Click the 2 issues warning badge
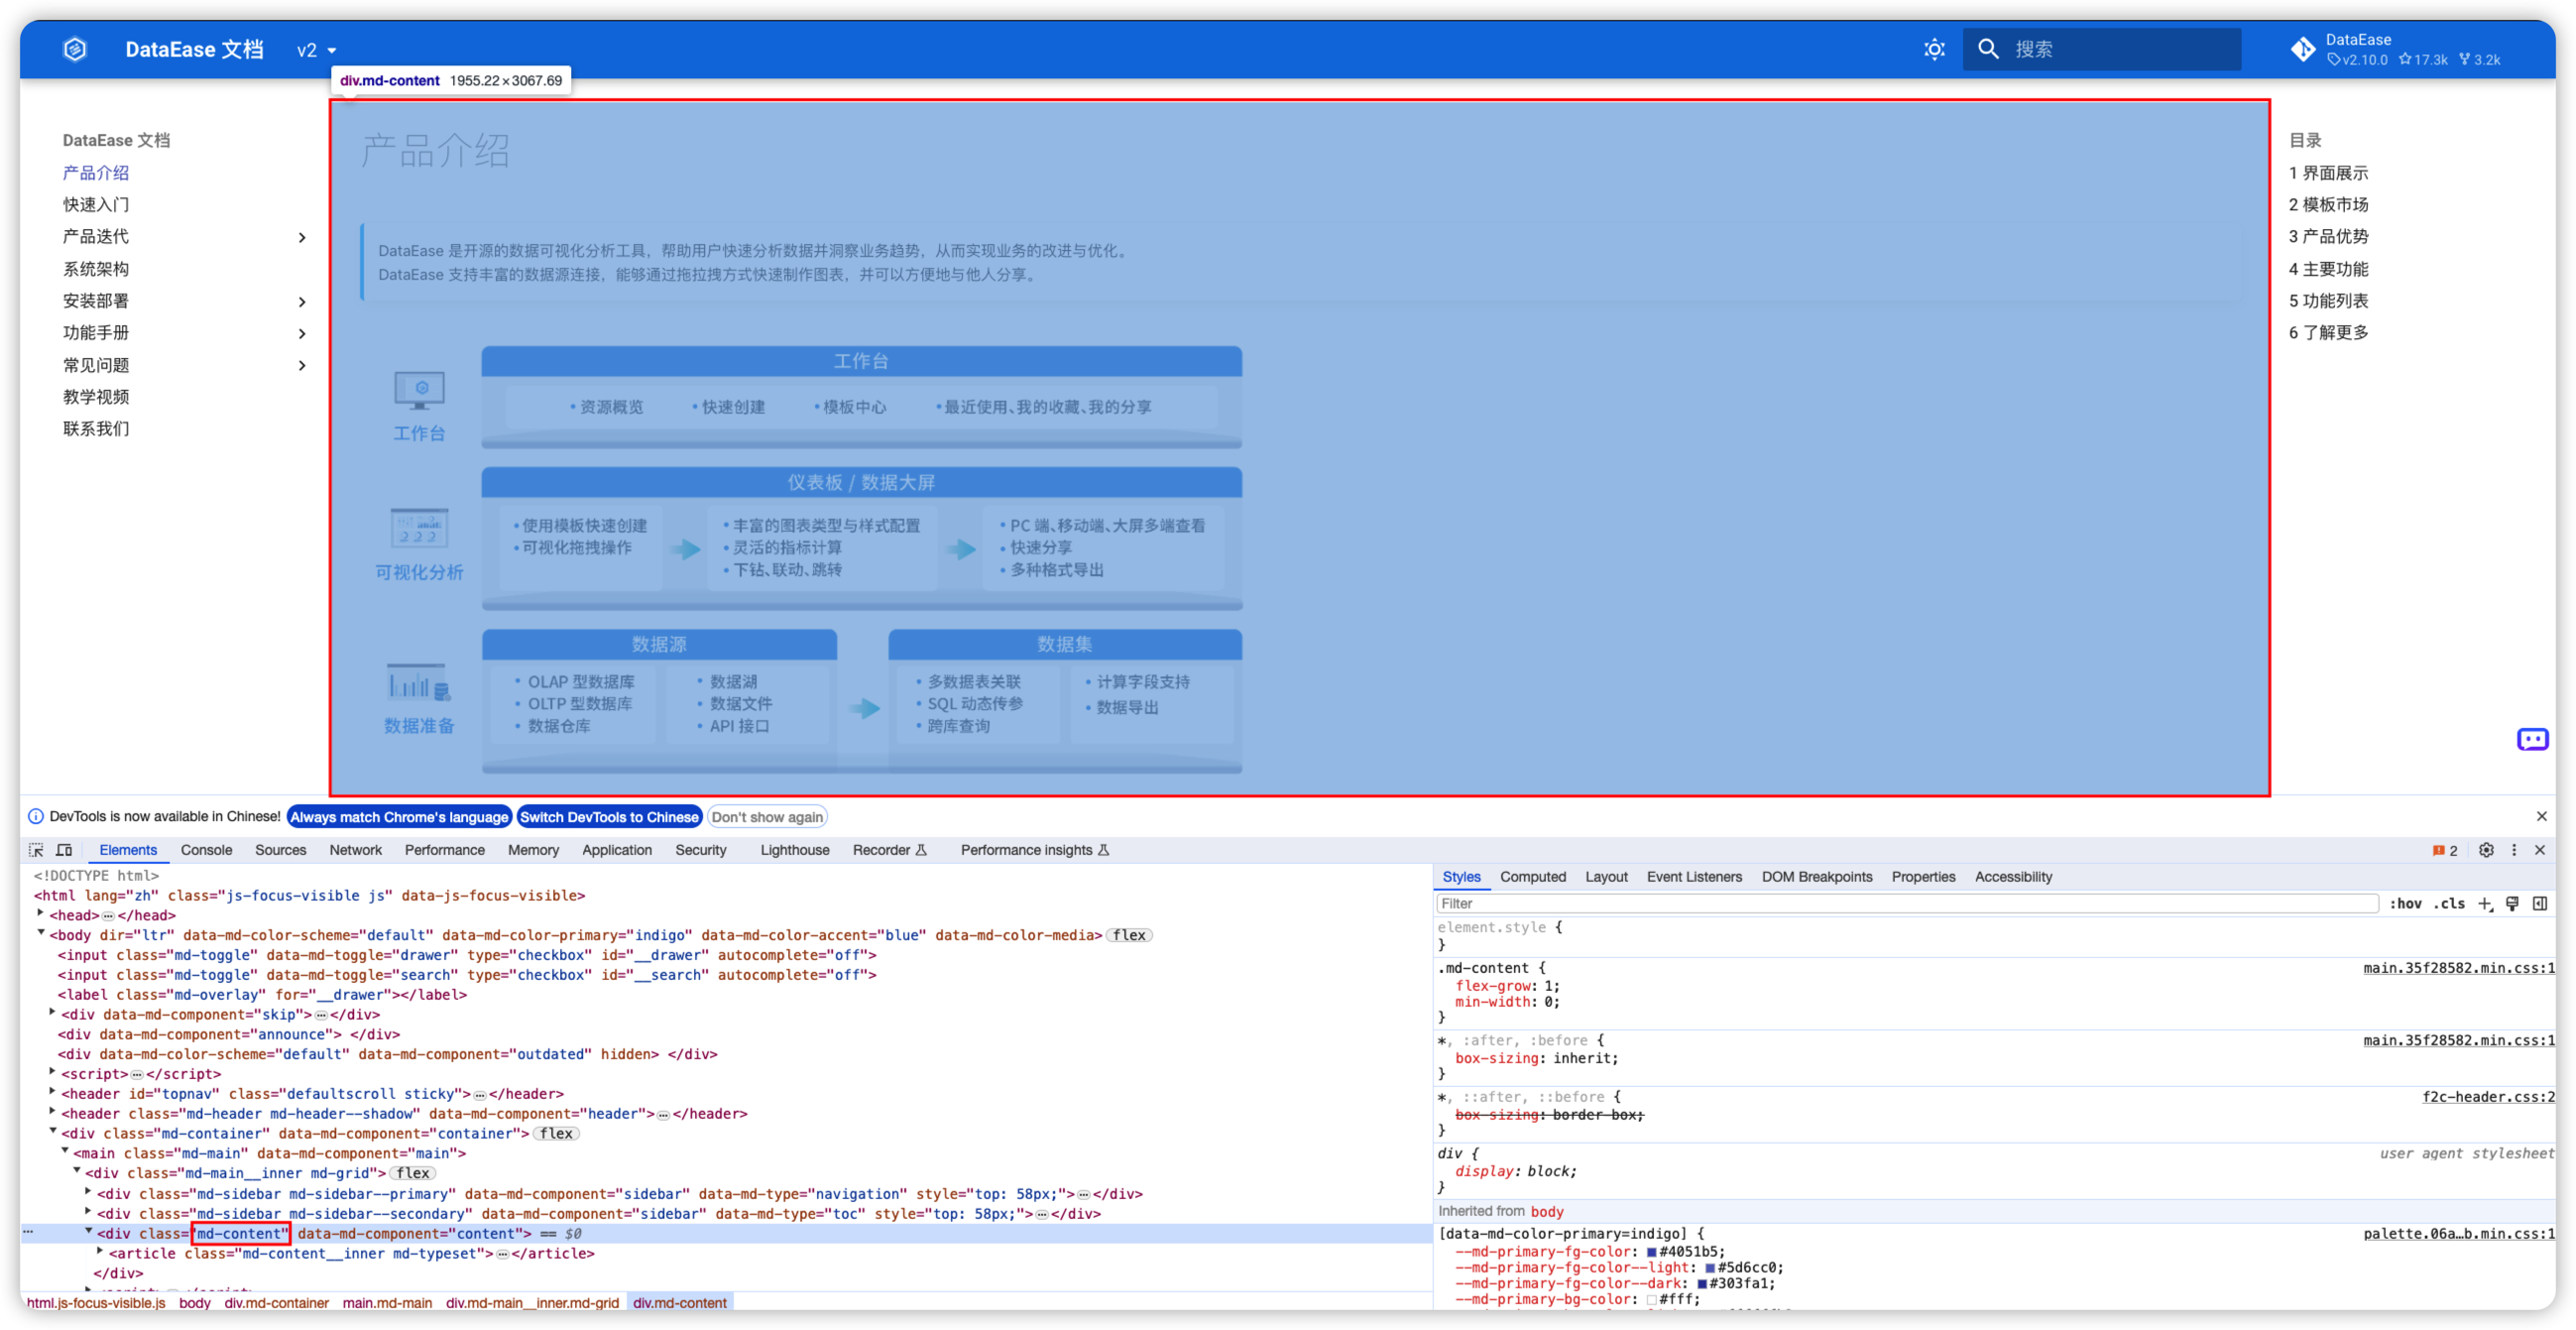Viewport: 2576px width, 1330px height. coord(2444,851)
